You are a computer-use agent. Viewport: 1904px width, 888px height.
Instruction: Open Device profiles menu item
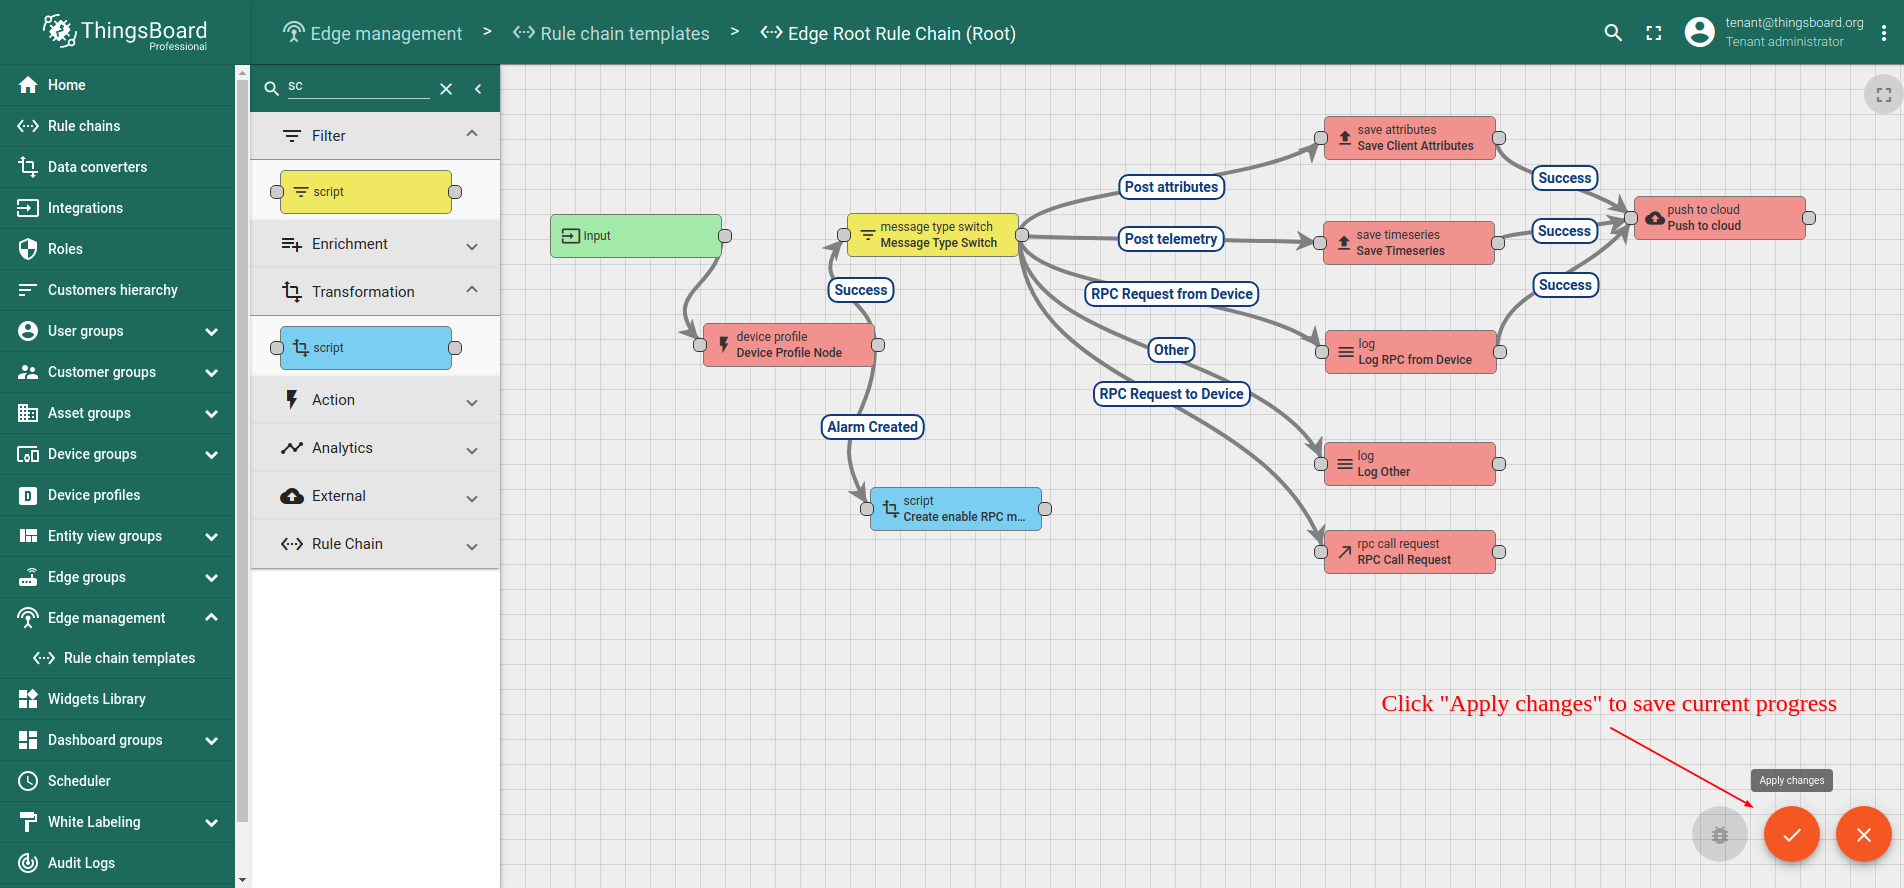(94, 495)
